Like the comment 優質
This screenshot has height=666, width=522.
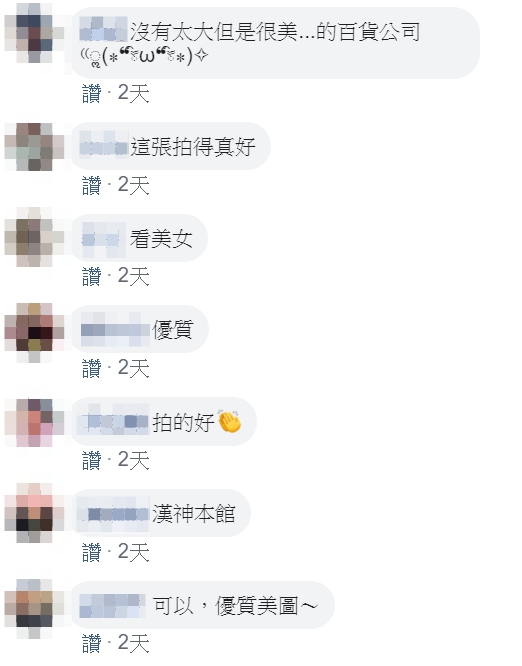(91, 368)
